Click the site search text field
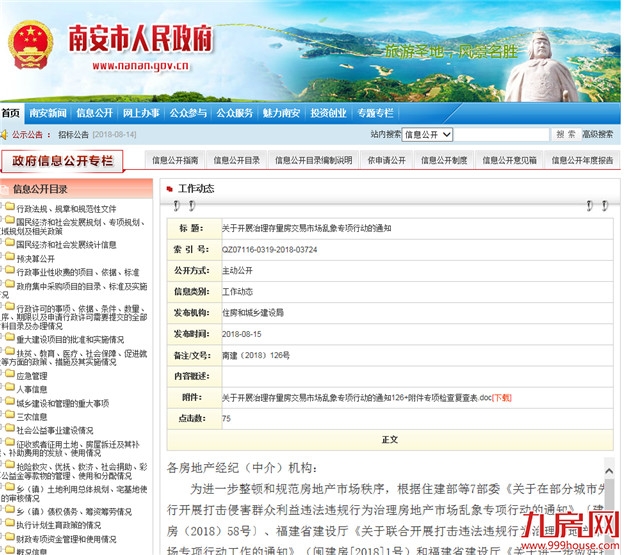 501,135
